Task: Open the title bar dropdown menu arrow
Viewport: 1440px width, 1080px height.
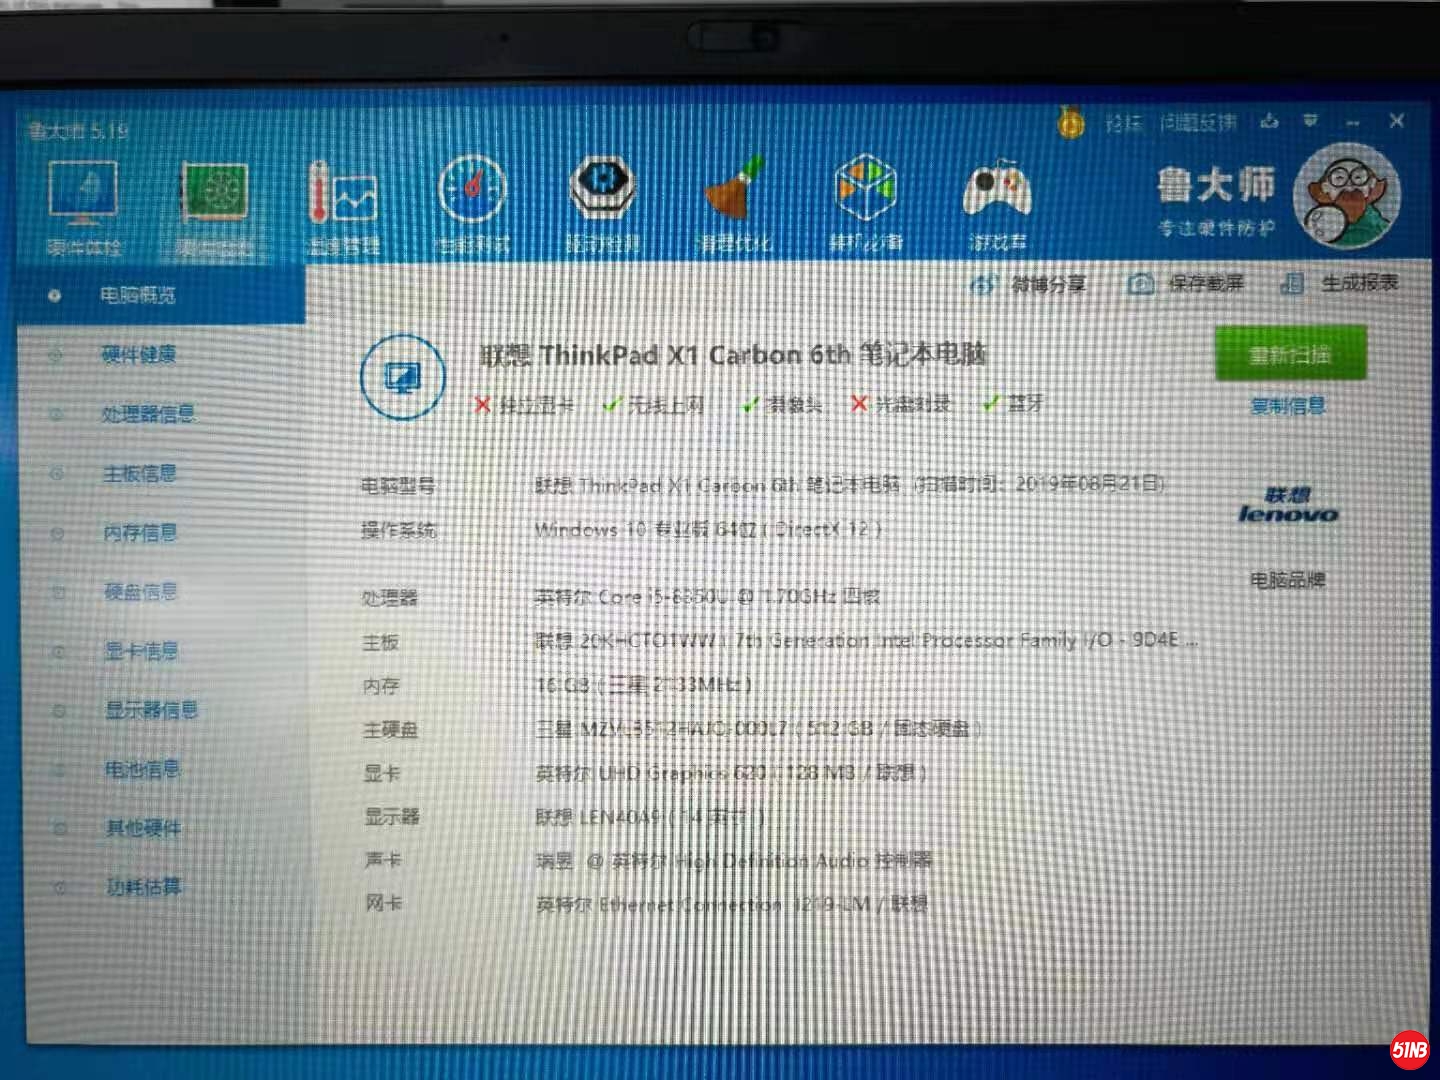Action: pos(1310,122)
